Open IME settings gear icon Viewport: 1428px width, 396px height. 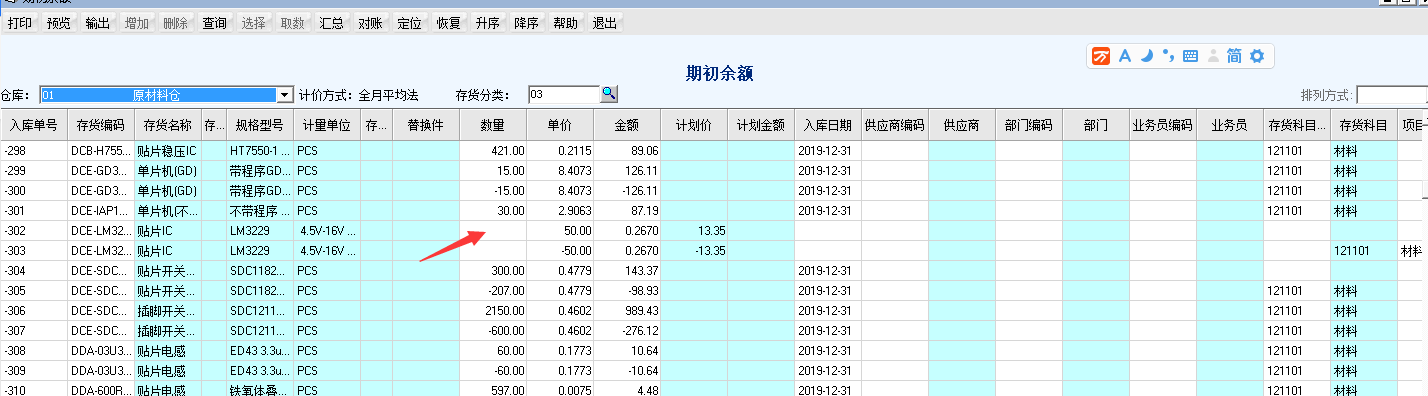click(1257, 57)
